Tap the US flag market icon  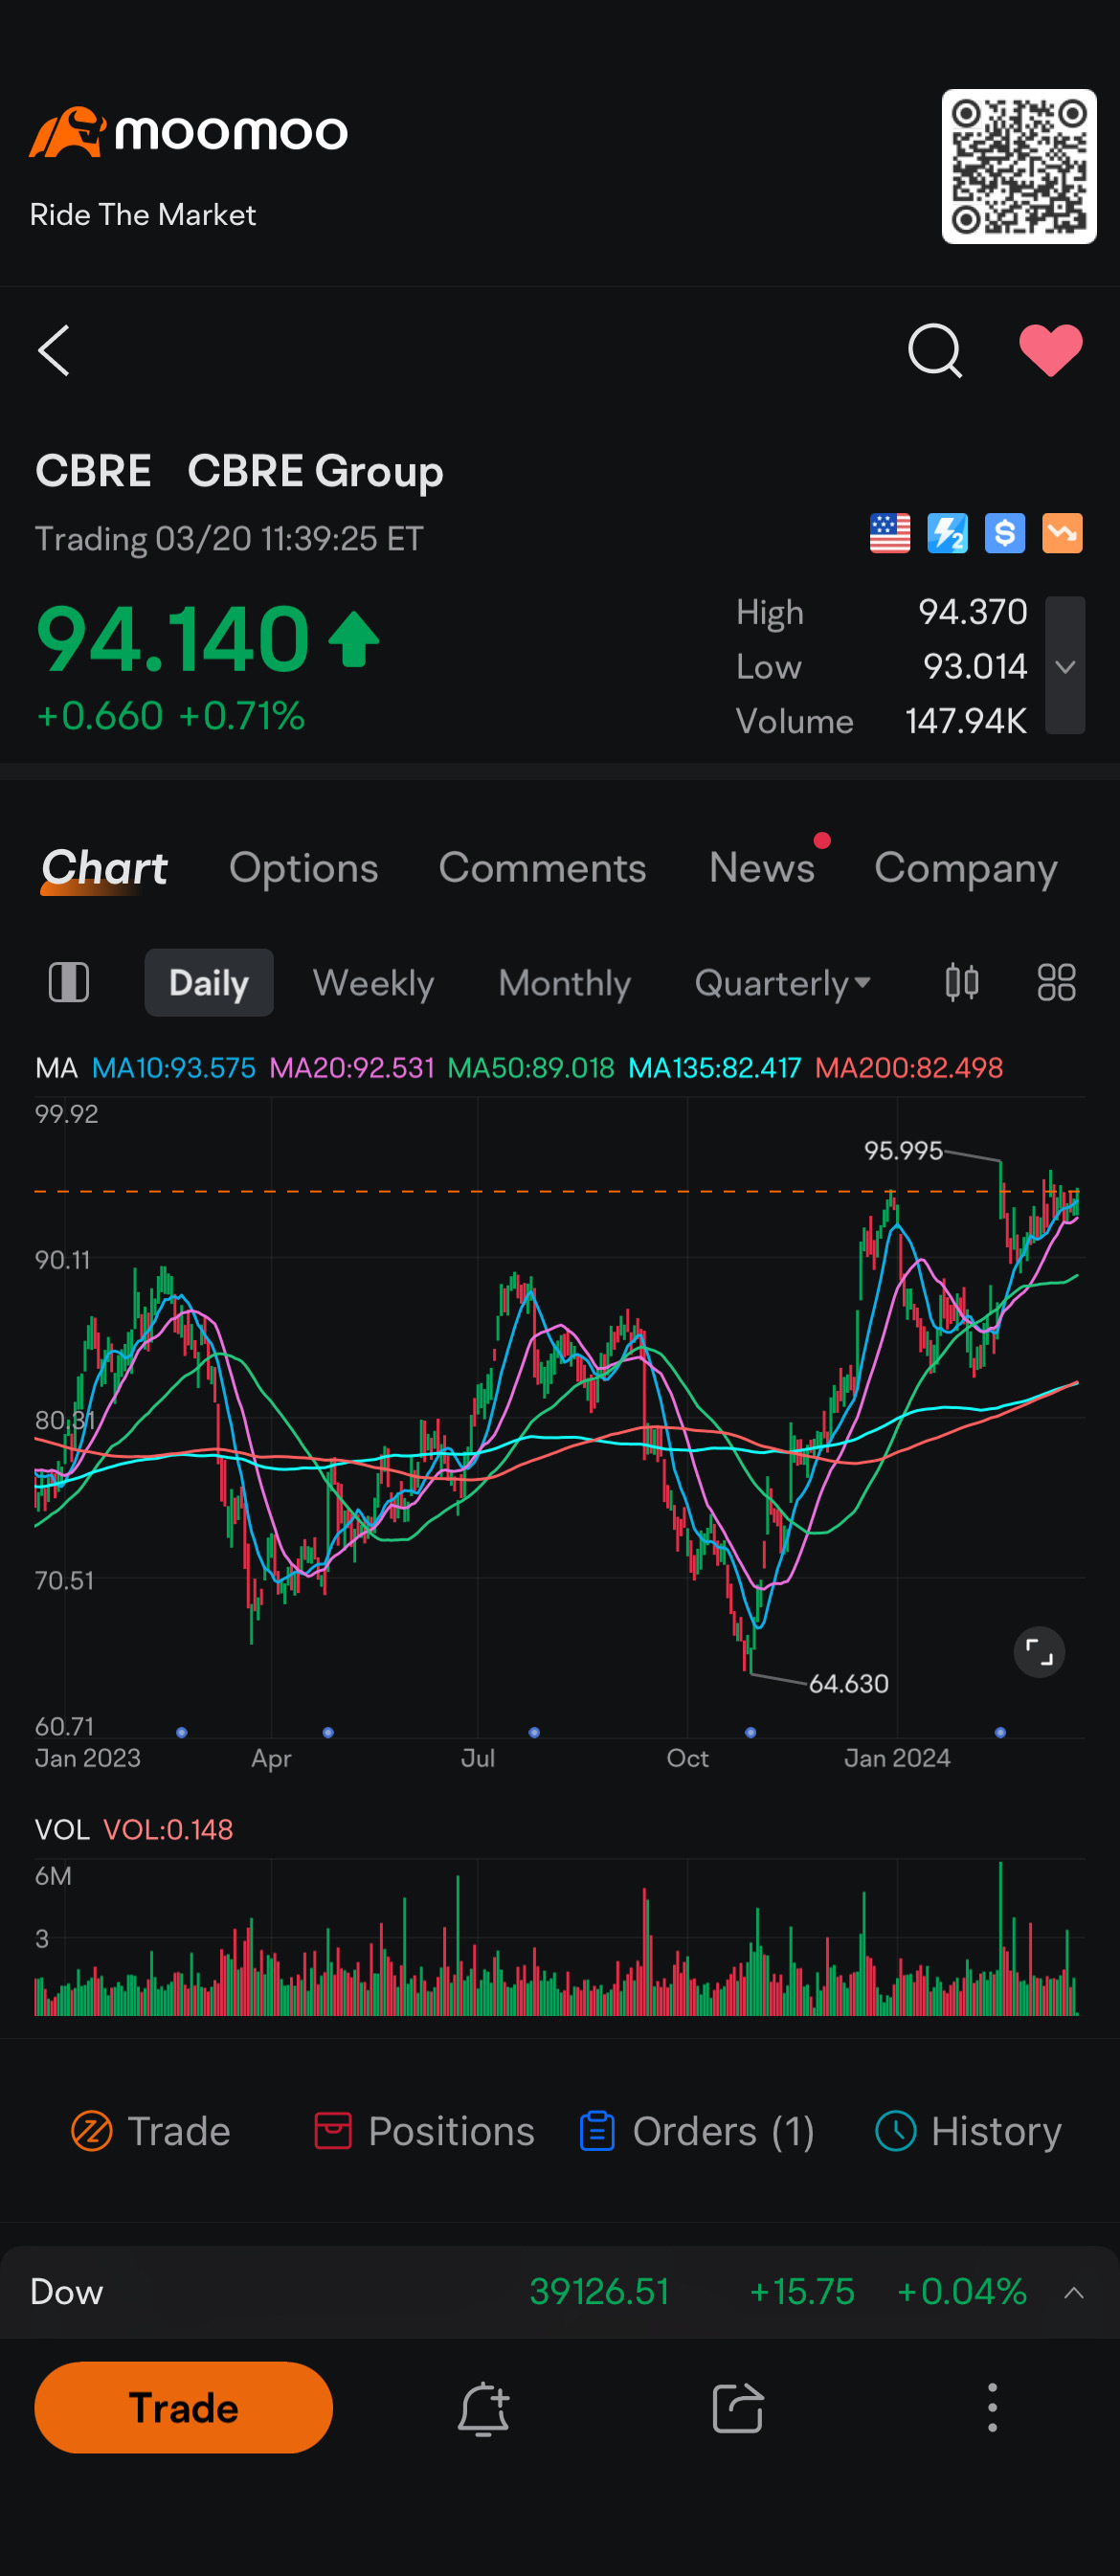click(889, 534)
